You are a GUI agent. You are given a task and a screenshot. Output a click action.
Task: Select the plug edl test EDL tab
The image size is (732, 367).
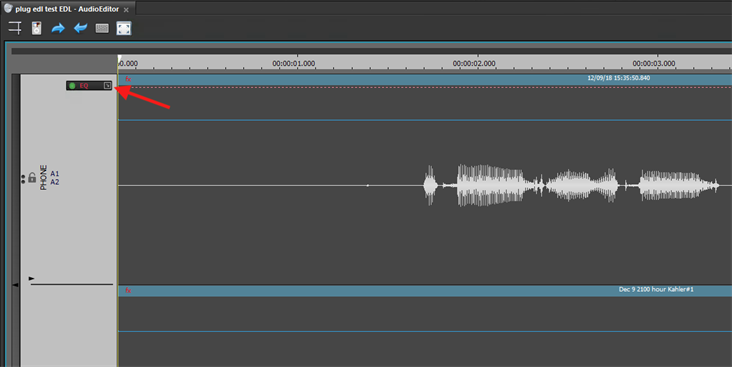(67, 9)
